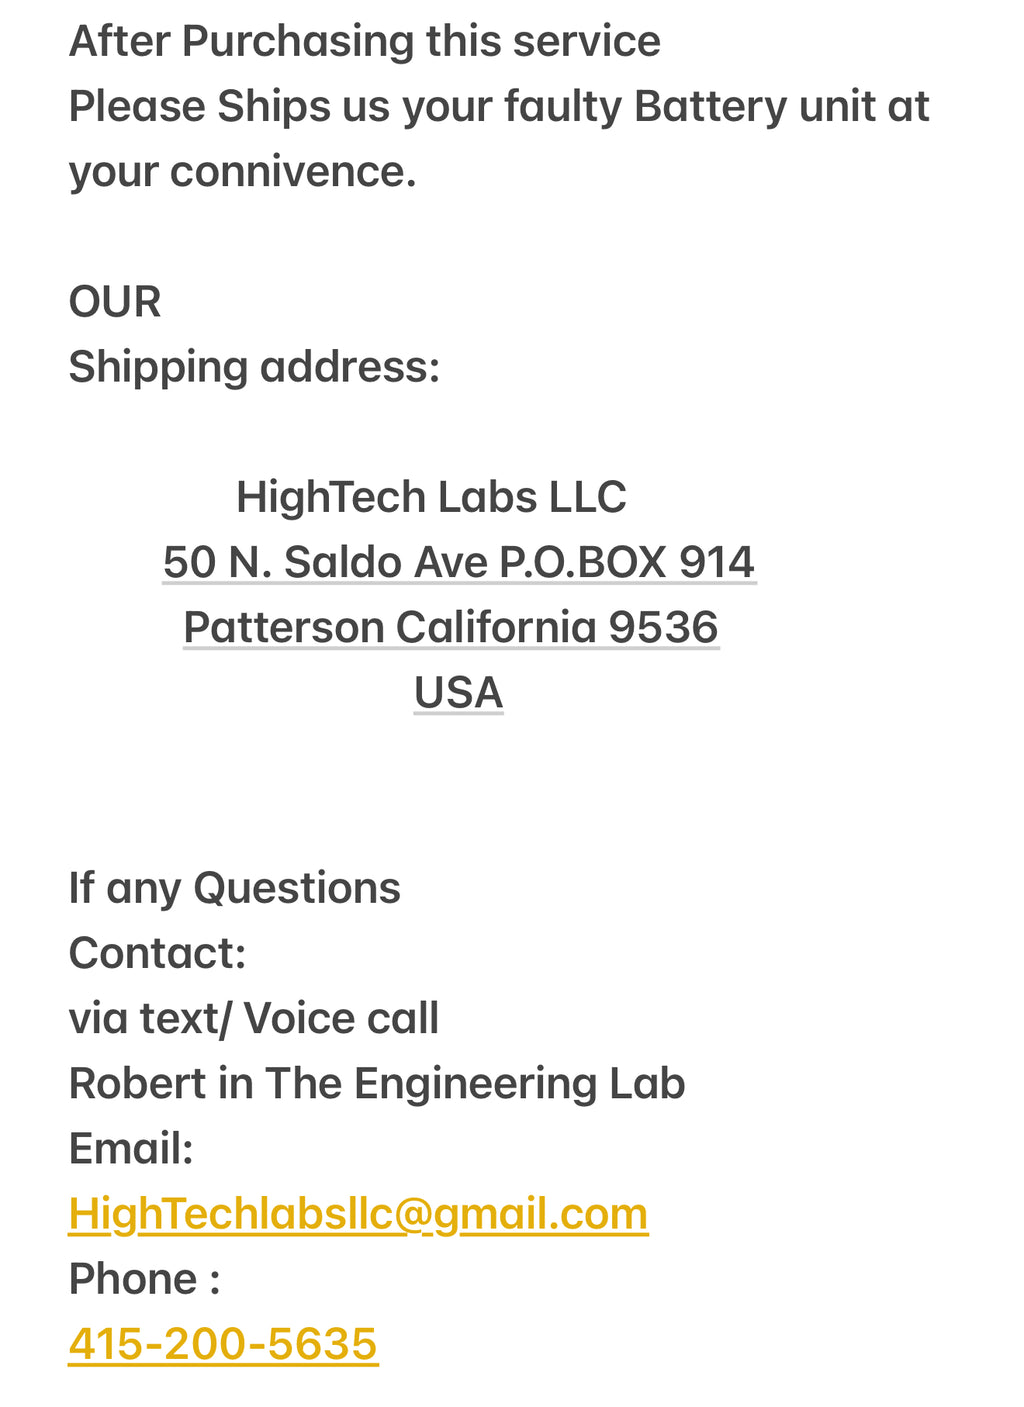Viewport: 1024px width, 1407px height.
Task: Call the 415-200-5635 phone number link
Action: pyautogui.click(x=223, y=1344)
